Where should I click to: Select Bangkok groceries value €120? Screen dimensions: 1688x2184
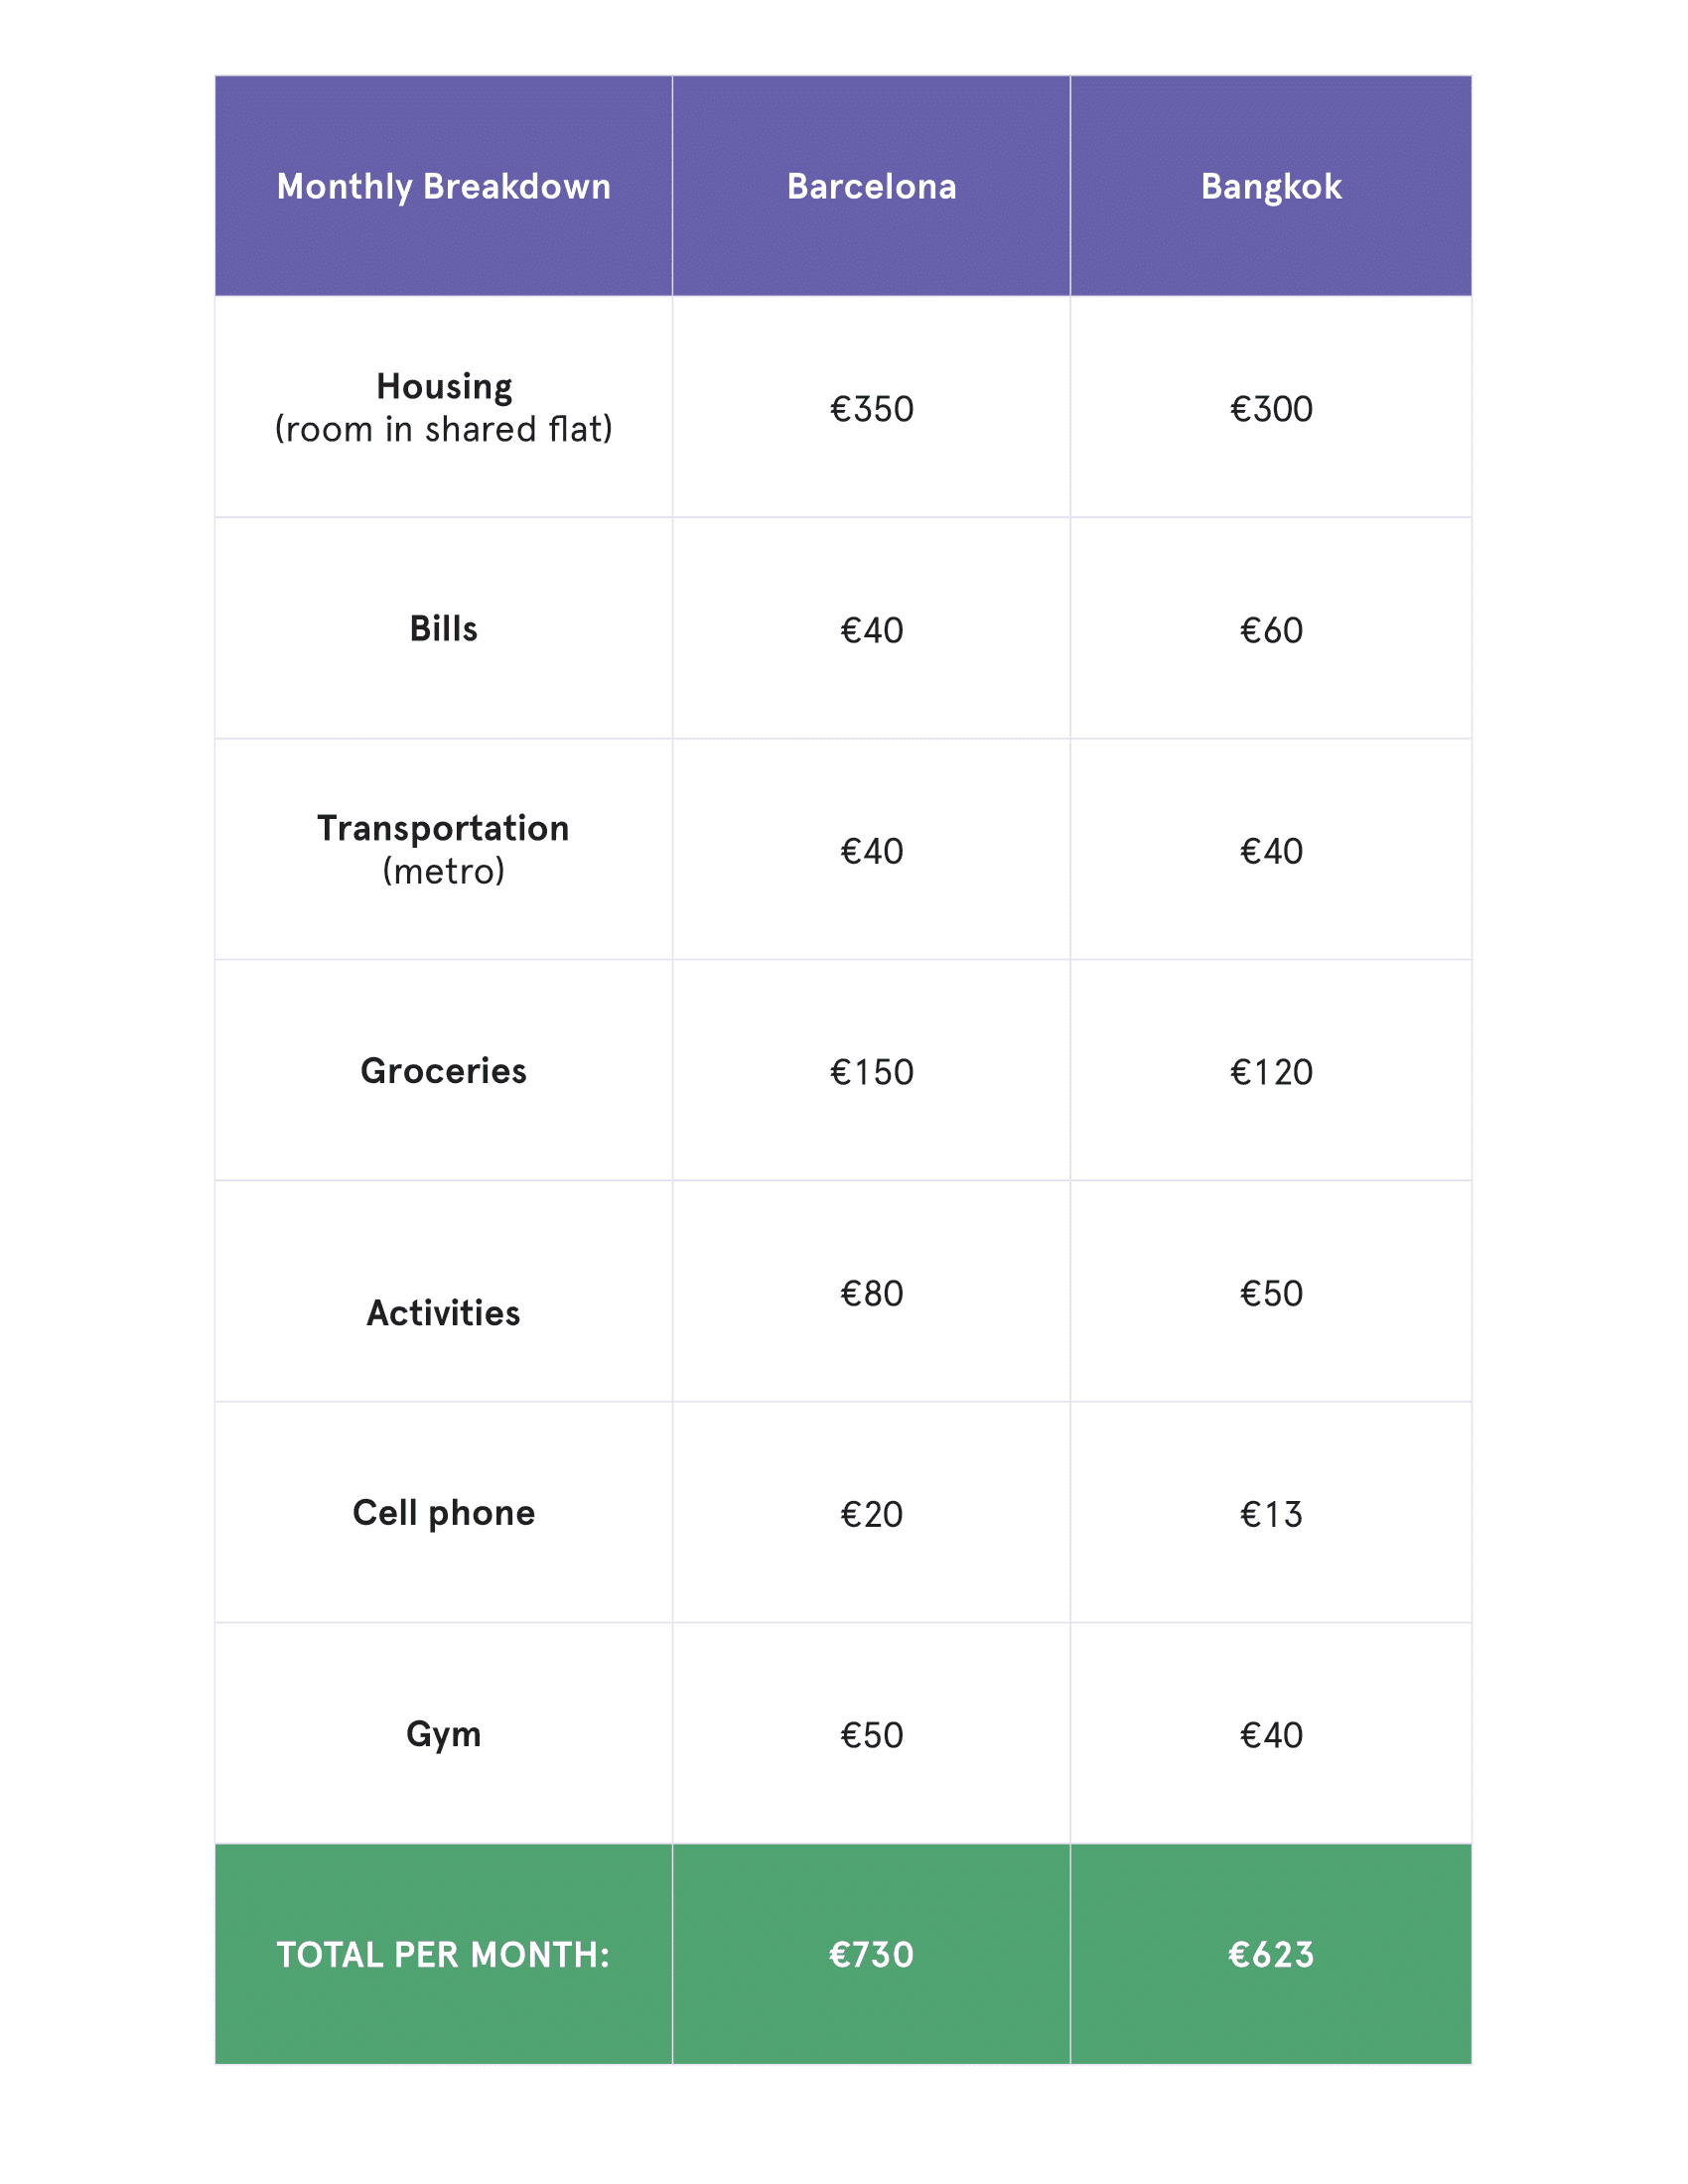(x=1270, y=1072)
